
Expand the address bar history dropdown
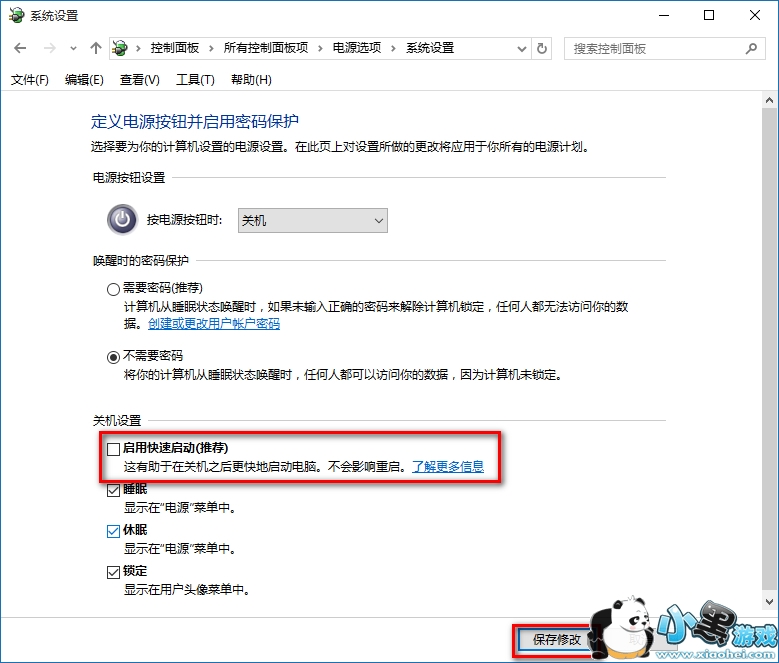point(522,49)
